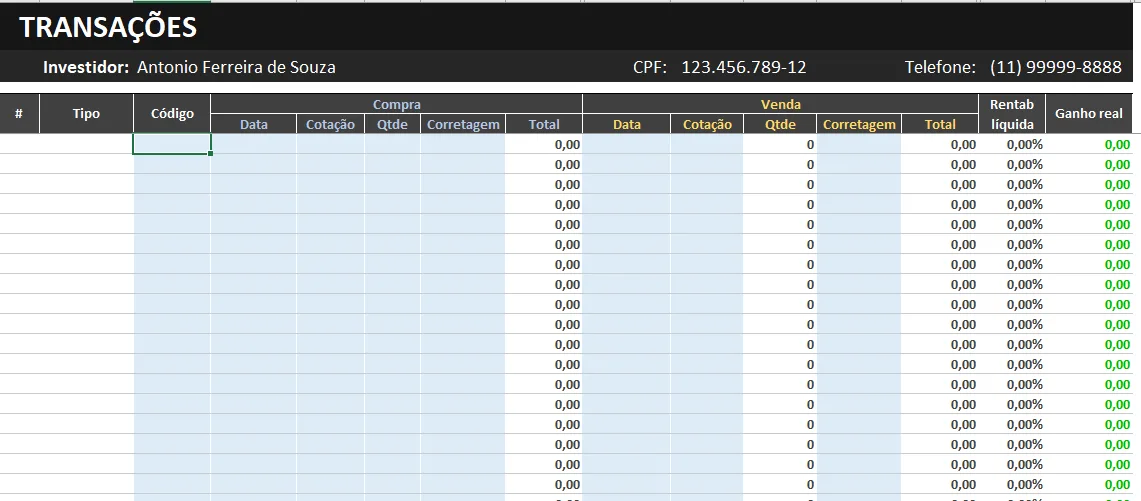Select the Ganho real column header

tap(1089, 114)
